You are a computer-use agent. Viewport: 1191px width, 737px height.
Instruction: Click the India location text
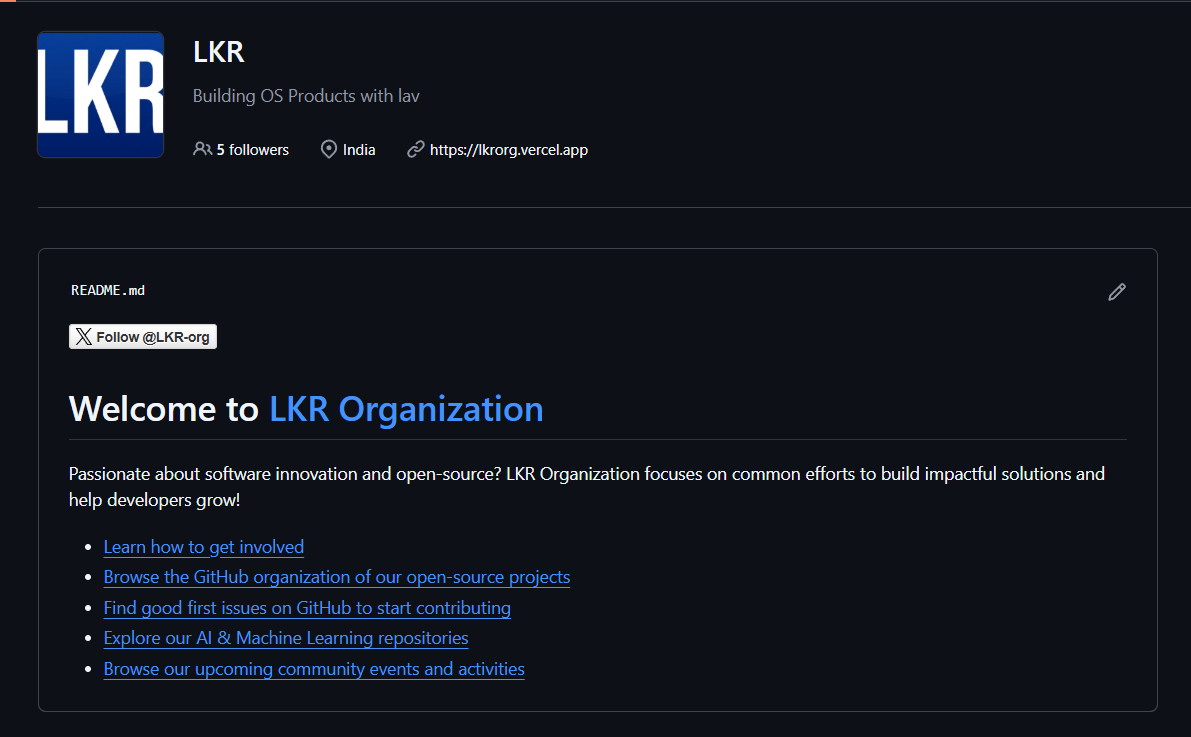[x=359, y=150]
